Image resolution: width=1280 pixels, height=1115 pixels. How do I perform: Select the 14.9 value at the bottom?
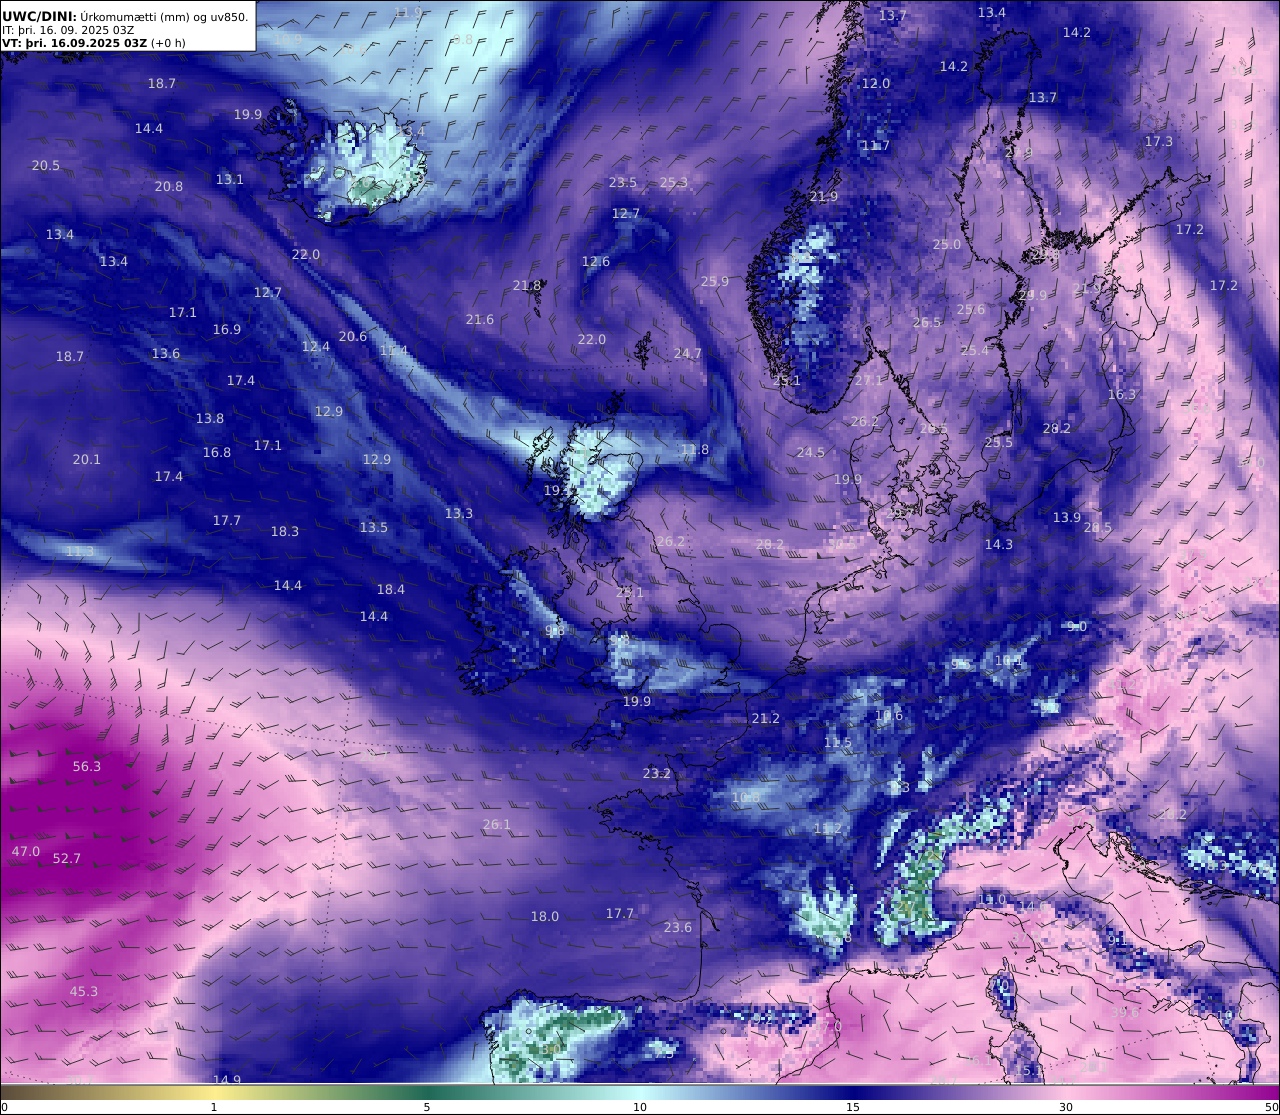point(227,1080)
